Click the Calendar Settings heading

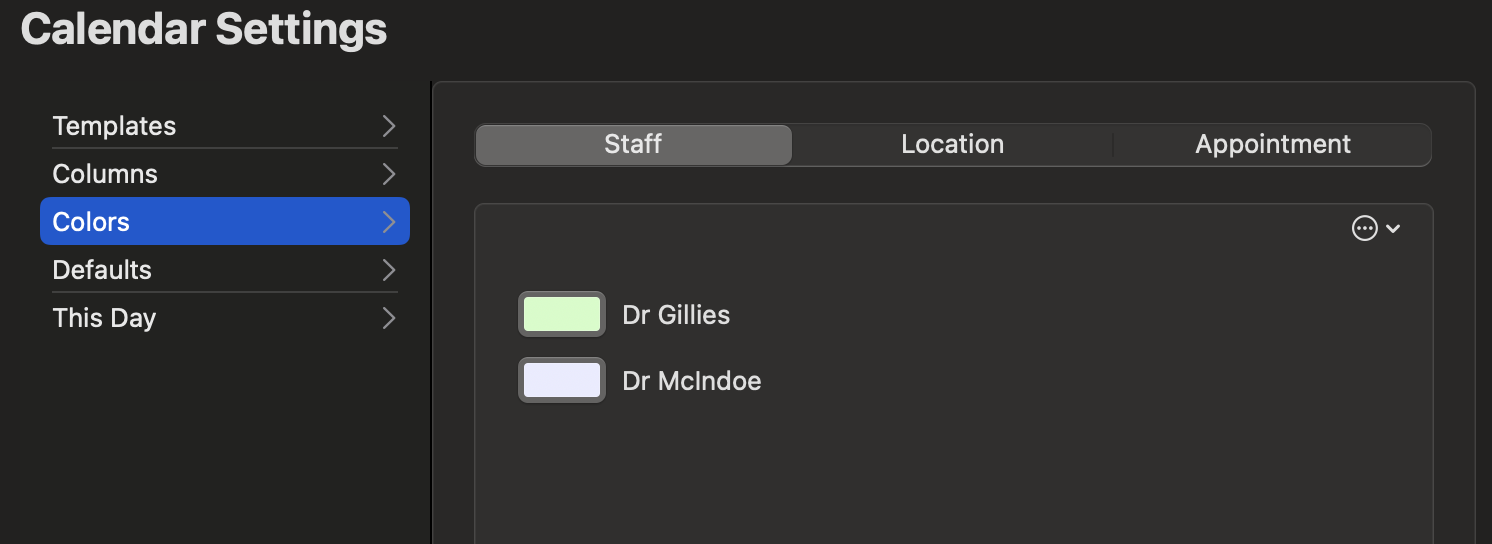204,29
